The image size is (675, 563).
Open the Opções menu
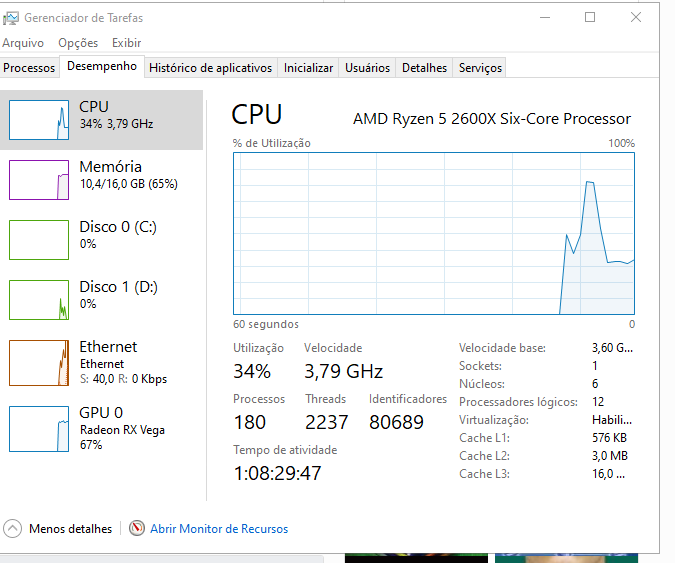click(78, 43)
